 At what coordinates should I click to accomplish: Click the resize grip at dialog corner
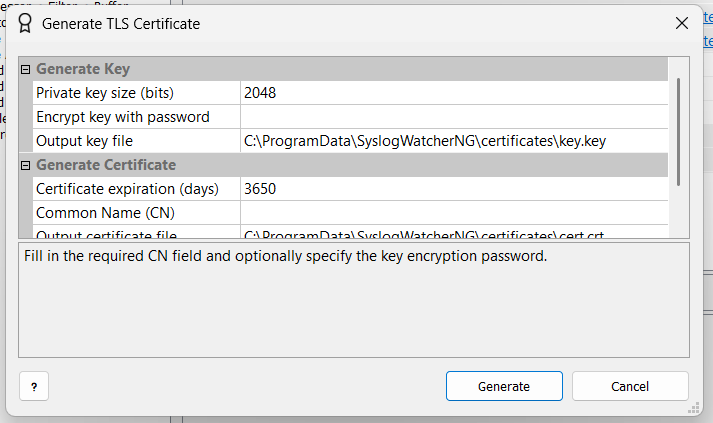[x=692, y=408]
